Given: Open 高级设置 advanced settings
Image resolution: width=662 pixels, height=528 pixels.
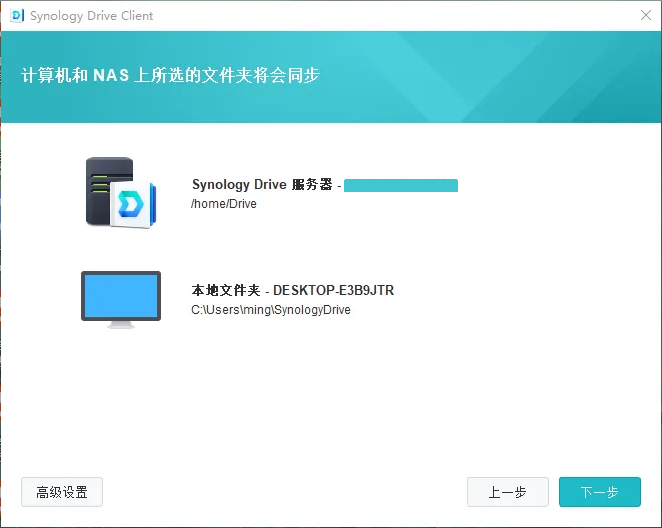Looking at the screenshot, I should (62, 492).
